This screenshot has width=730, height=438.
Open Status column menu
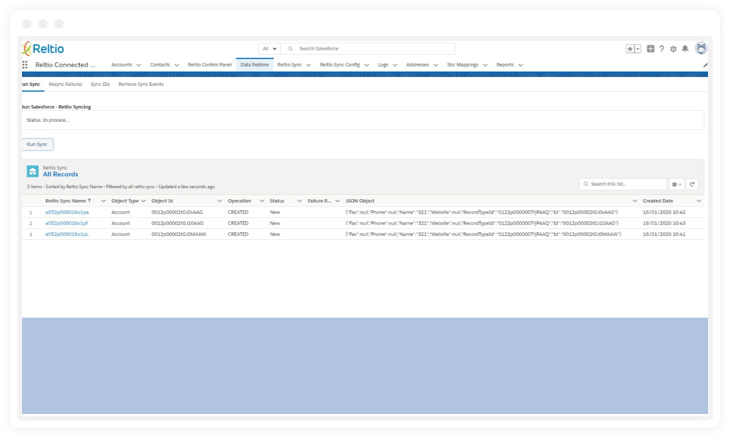299,201
